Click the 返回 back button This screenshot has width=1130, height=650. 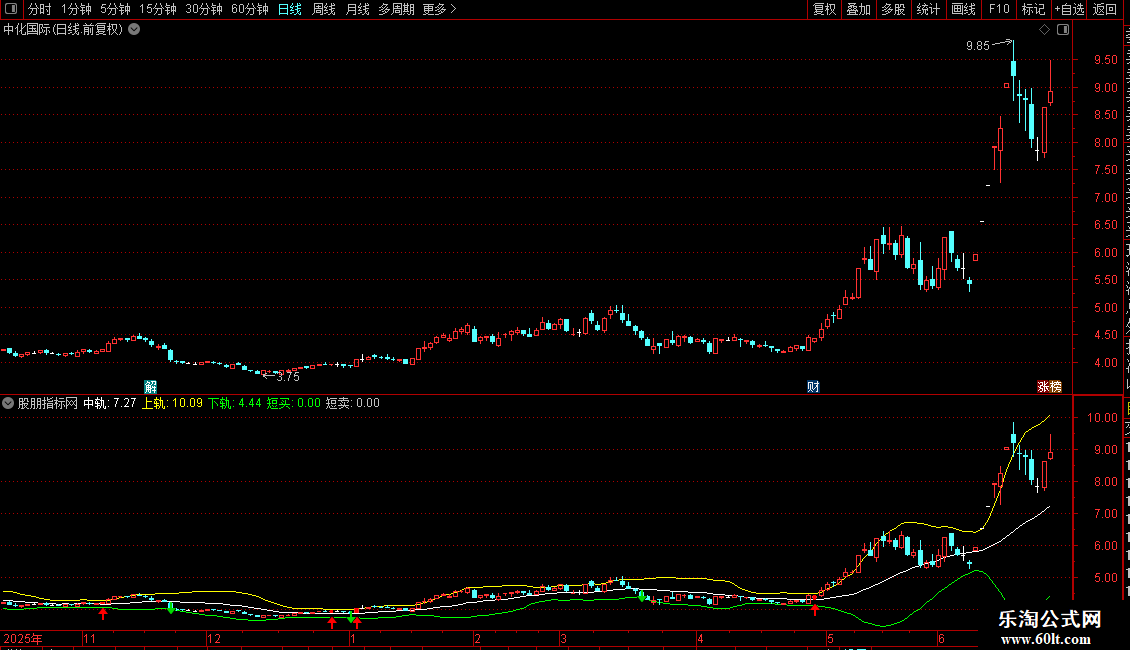point(1104,9)
